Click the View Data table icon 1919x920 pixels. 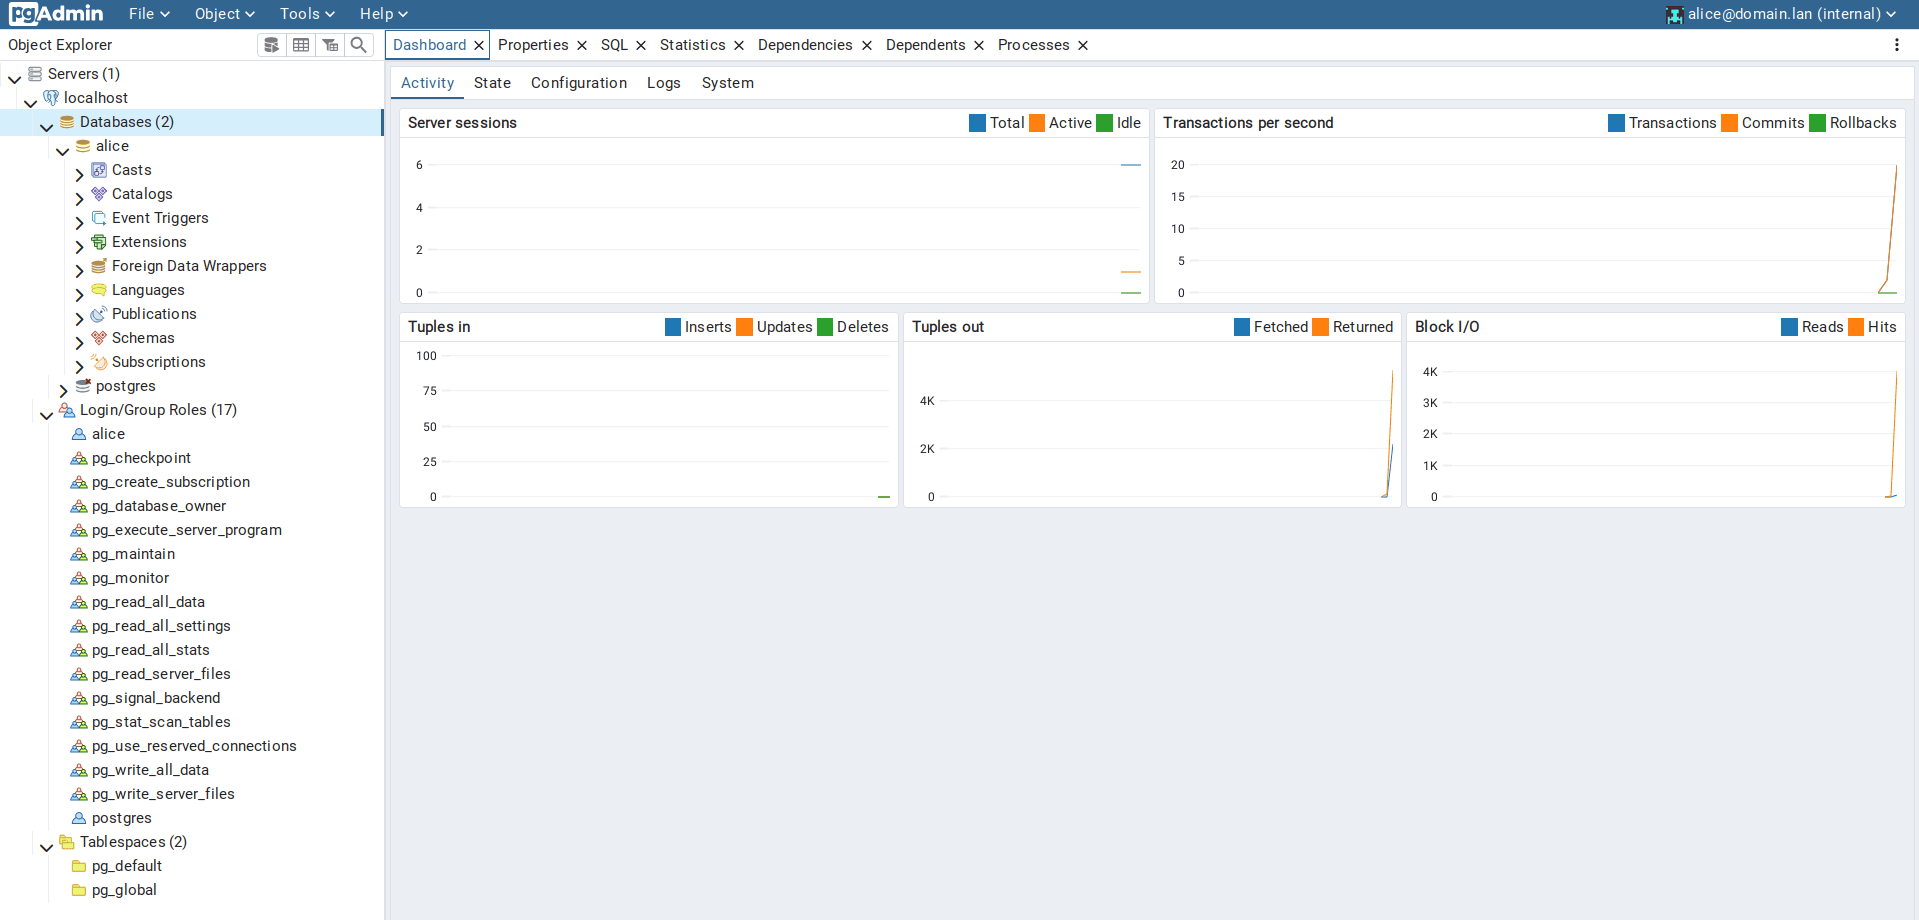point(300,45)
